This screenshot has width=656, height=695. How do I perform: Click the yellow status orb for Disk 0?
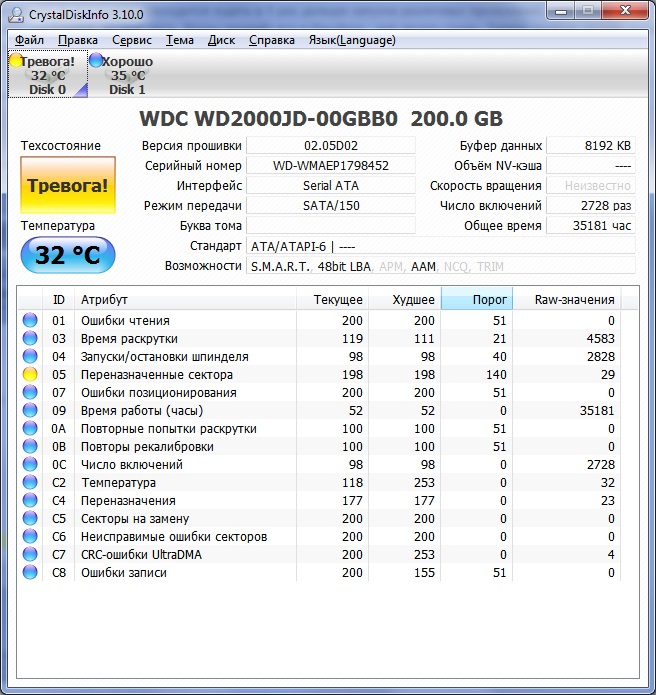[16, 61]
